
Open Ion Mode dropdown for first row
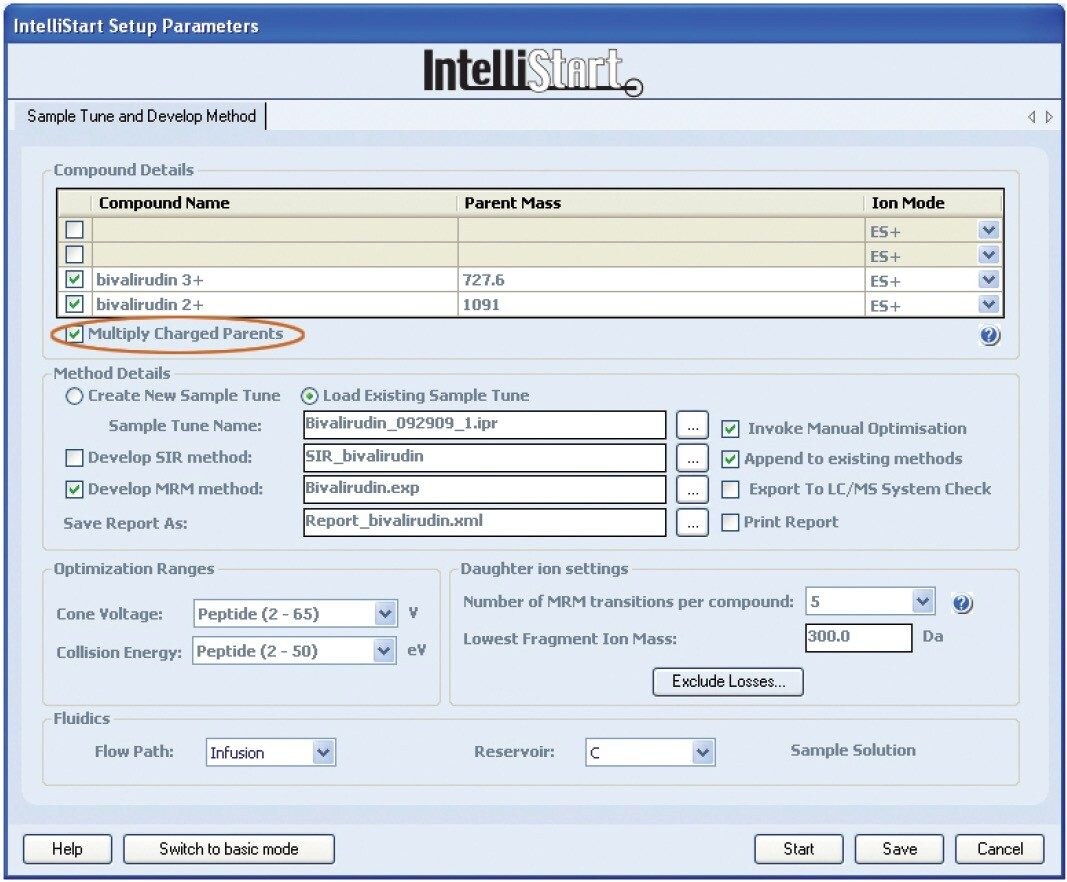[x=989, y=231]
